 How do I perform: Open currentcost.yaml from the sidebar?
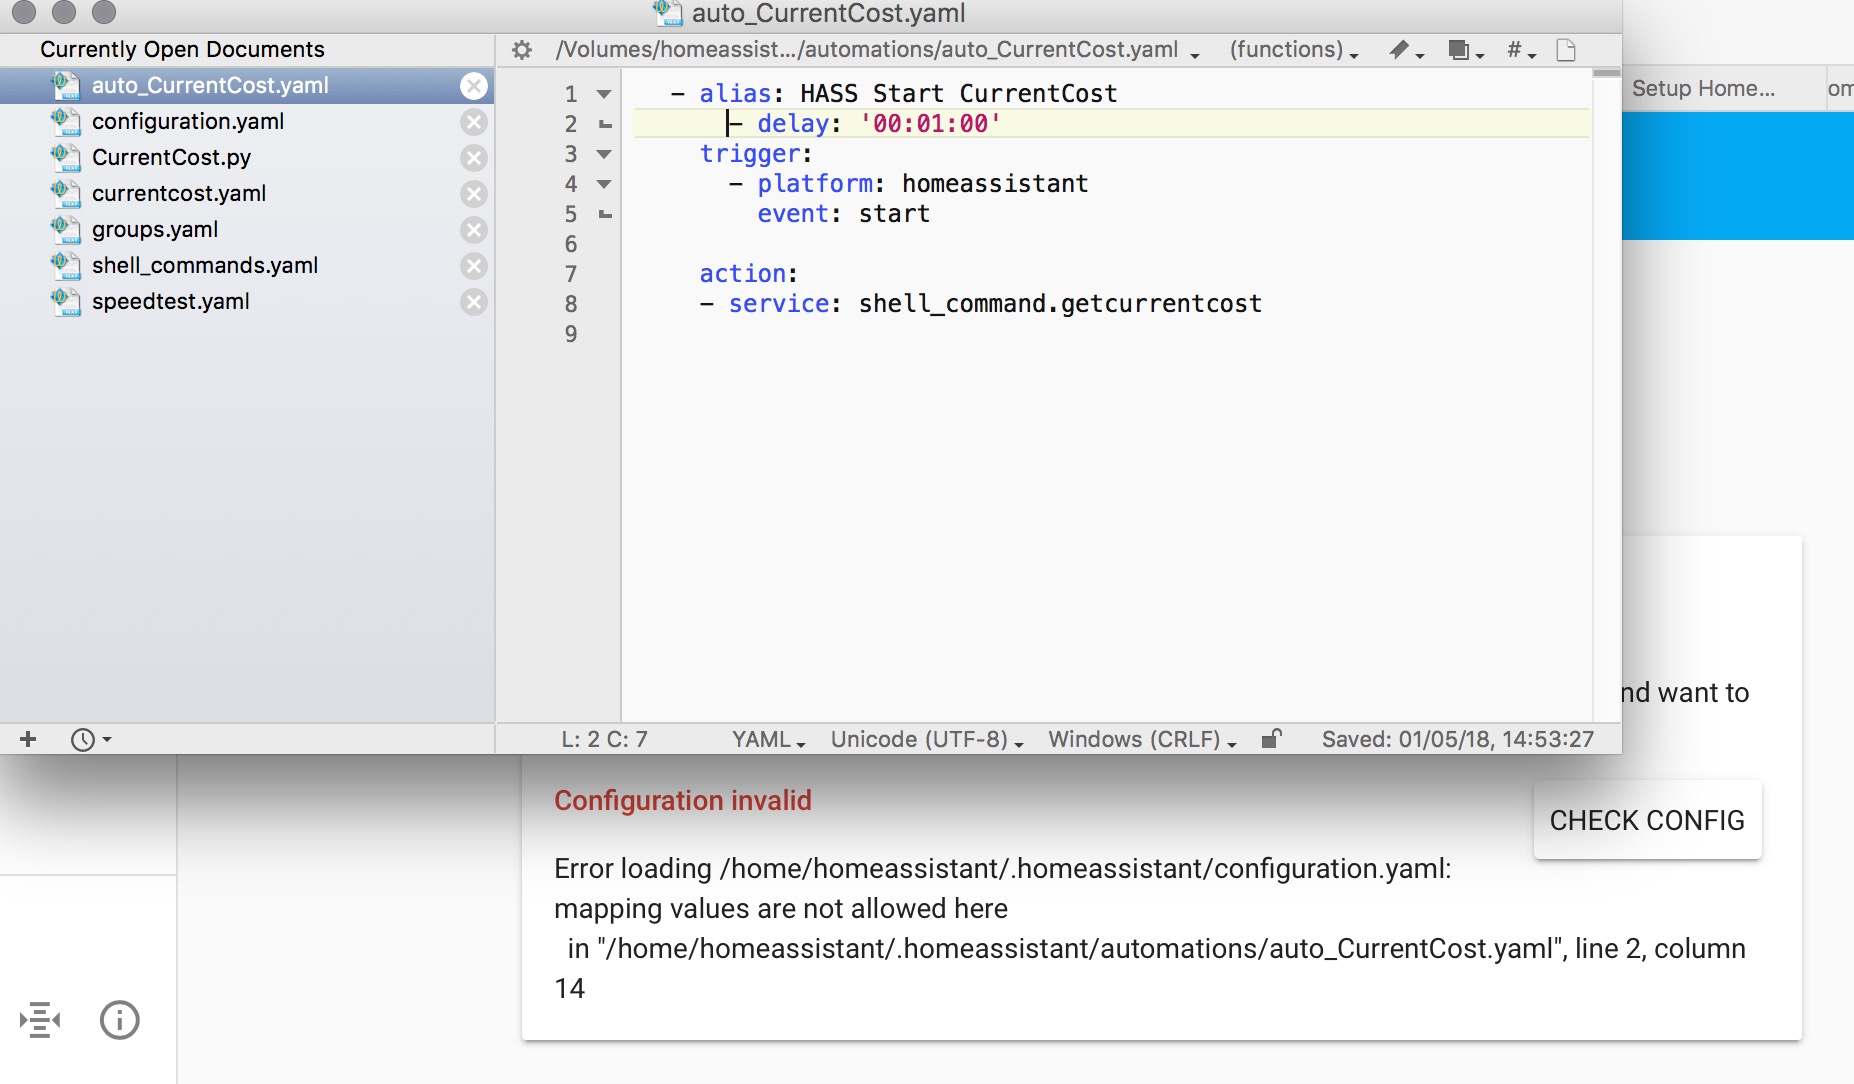click(247, 194)
